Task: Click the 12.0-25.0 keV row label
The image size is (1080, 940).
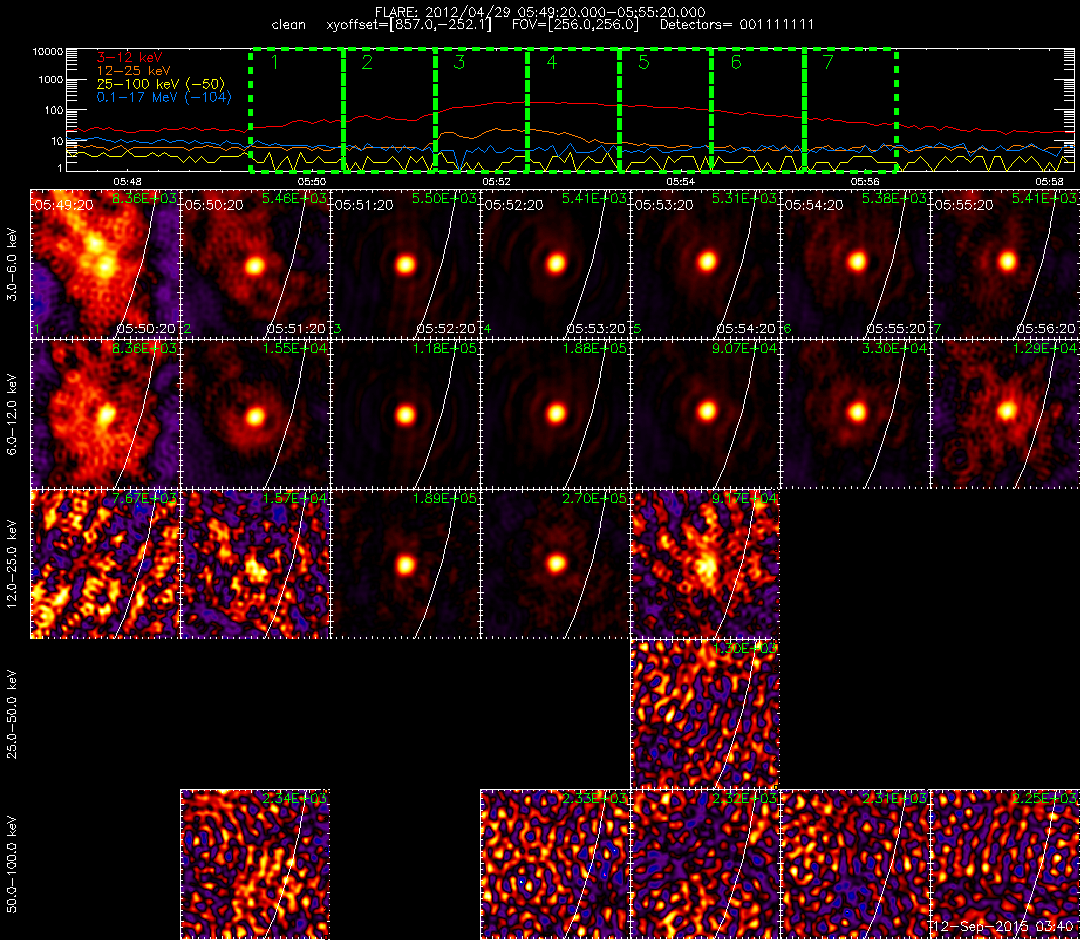Action: pyautogui.click(x=12, y=565)
